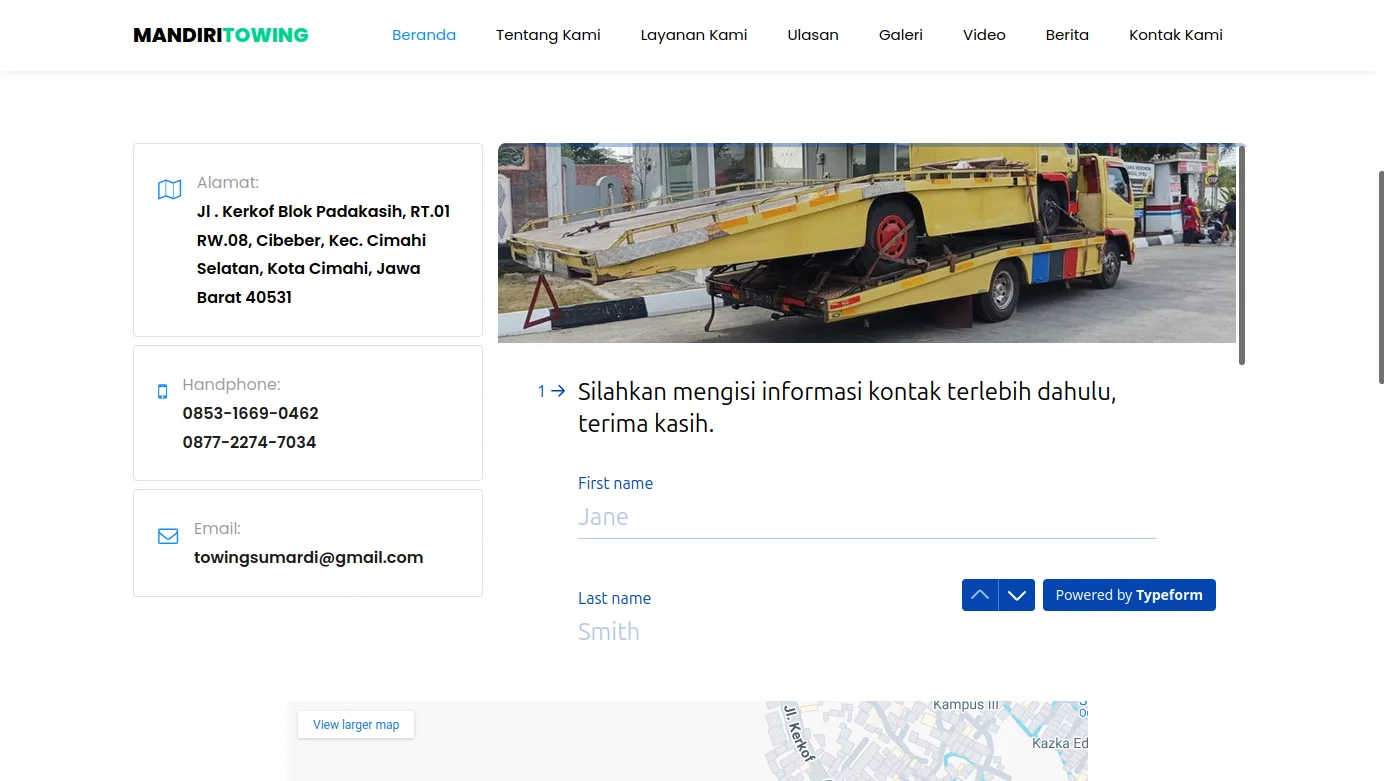1384x781 pixels.
Task: Go to Kontak Kami
Action: click(x=1176, y=35)
